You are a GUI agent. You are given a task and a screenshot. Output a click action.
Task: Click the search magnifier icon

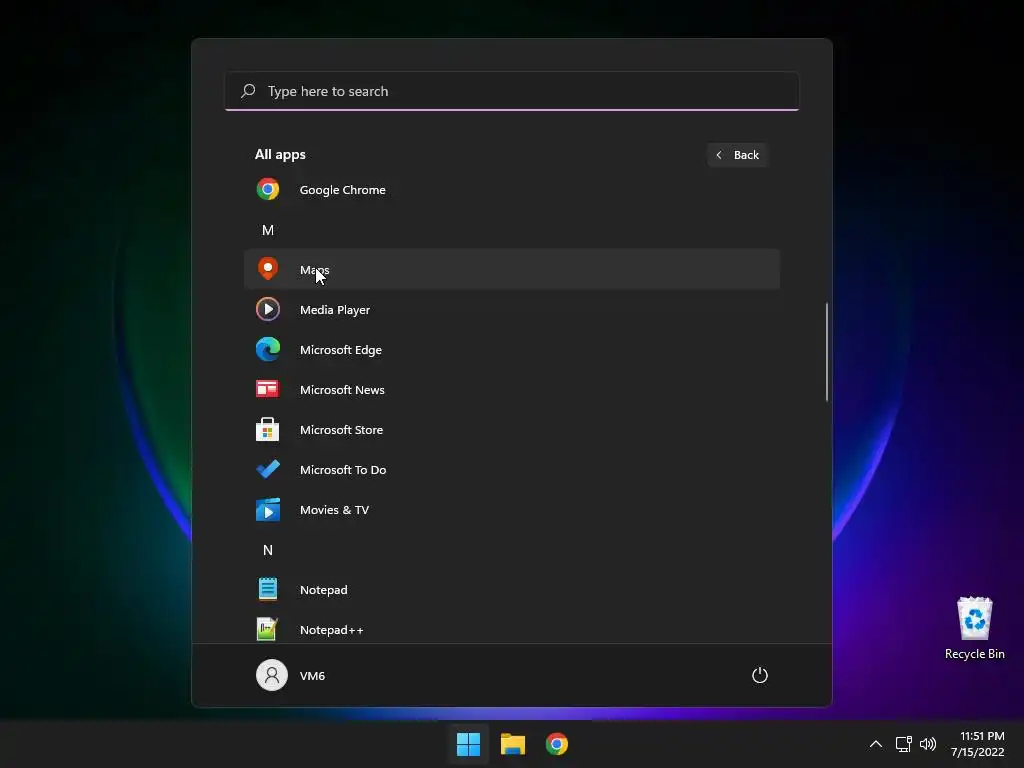coord(248,91)
